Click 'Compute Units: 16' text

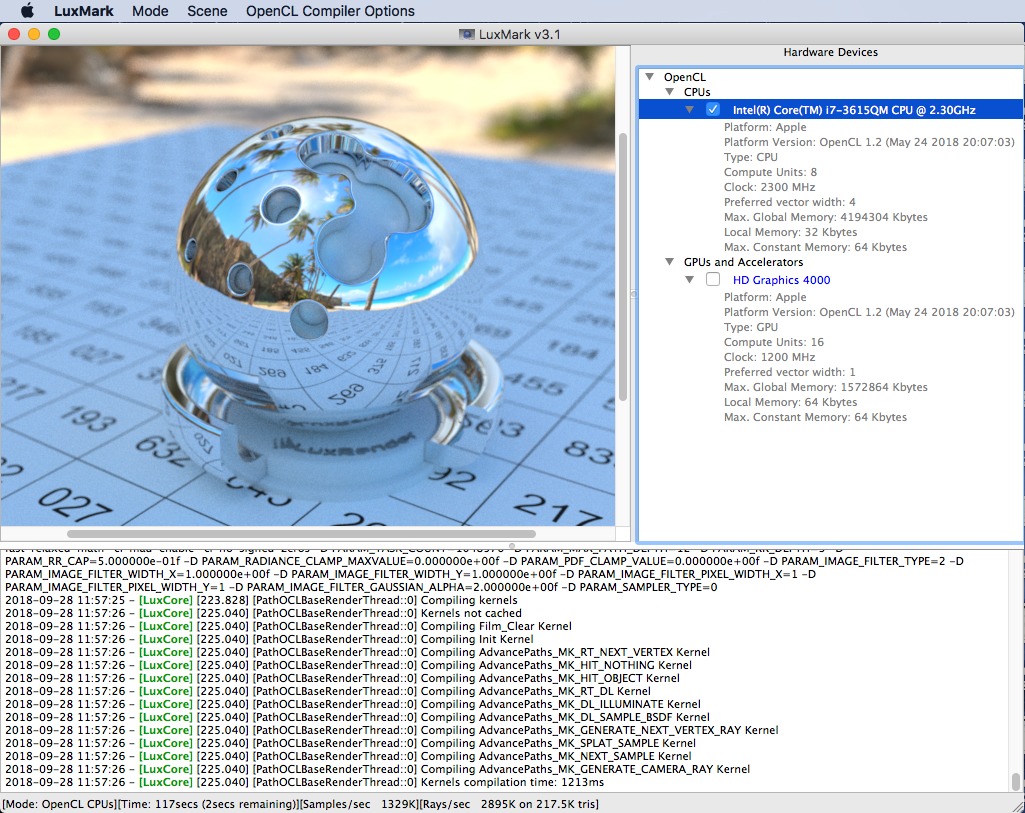pyautogui.click(x=773, y=342)
